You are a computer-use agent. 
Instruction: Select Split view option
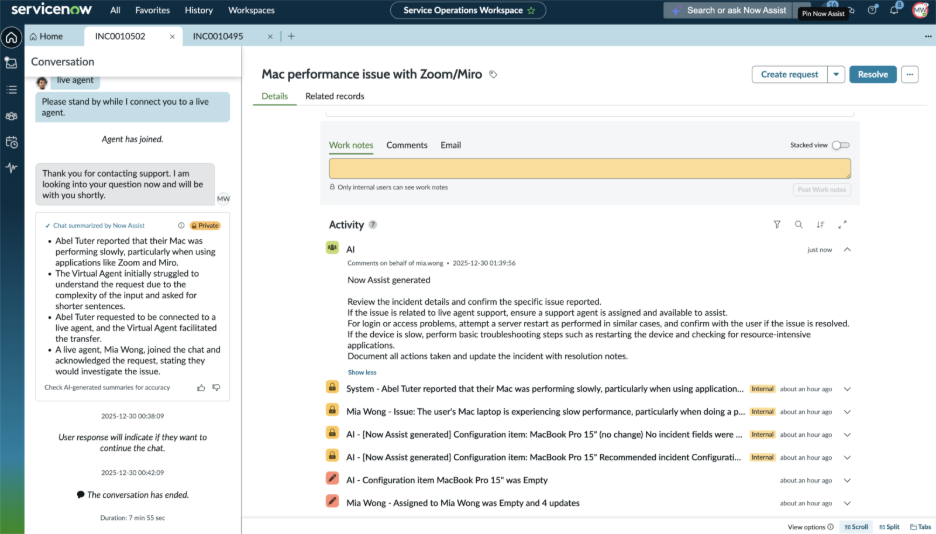[889, 527]
